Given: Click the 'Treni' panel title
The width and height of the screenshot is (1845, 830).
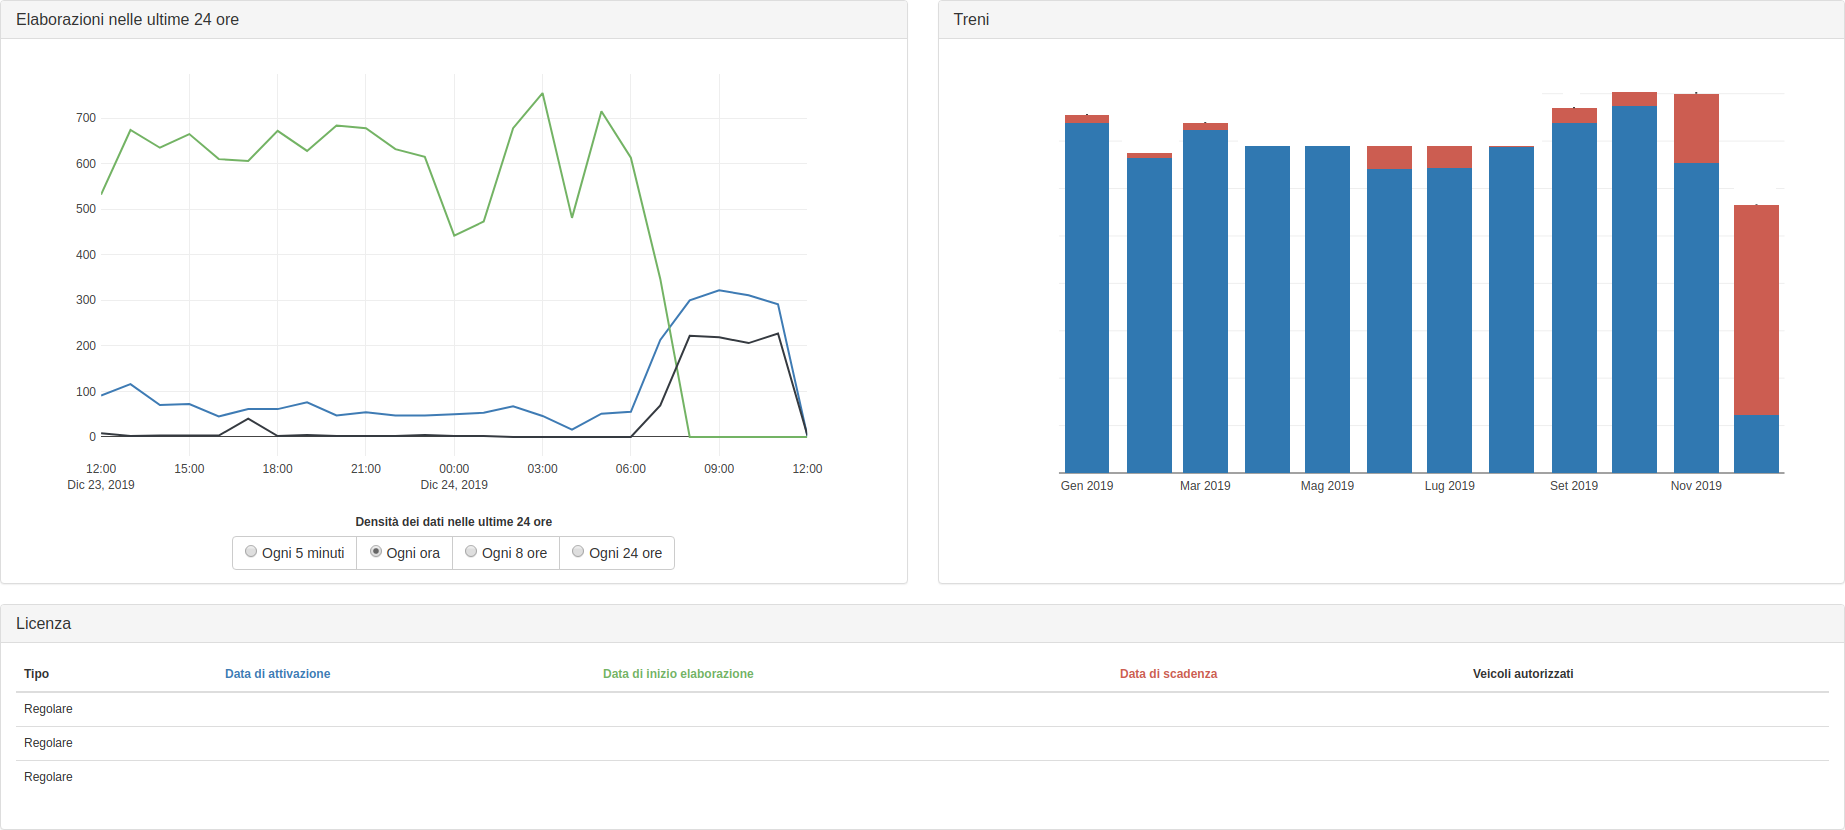Looking at the screenshot, I should pyautogui.click(x=971, y=20).
